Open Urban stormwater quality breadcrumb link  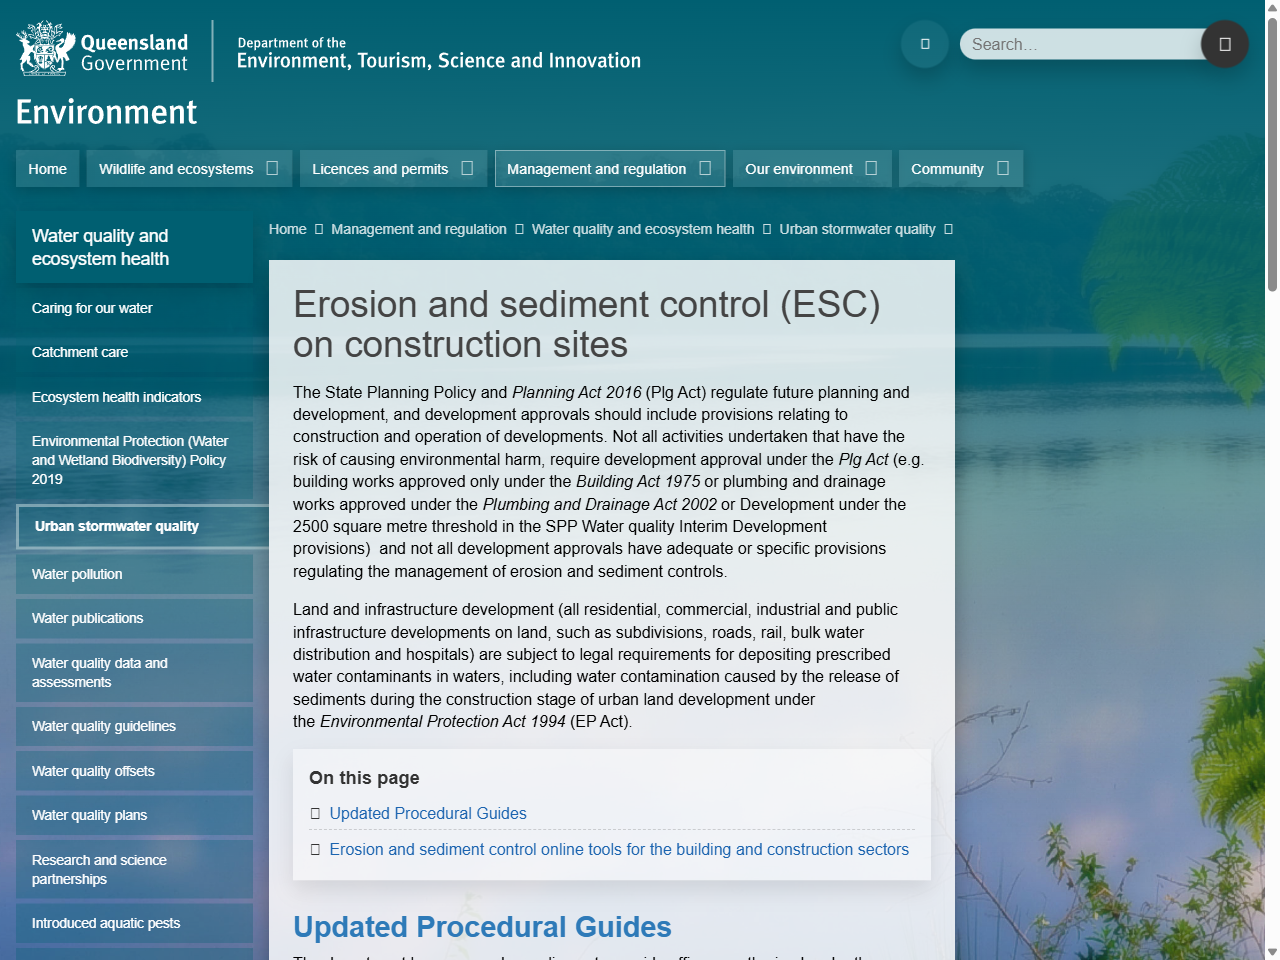[x=858, y=229]
